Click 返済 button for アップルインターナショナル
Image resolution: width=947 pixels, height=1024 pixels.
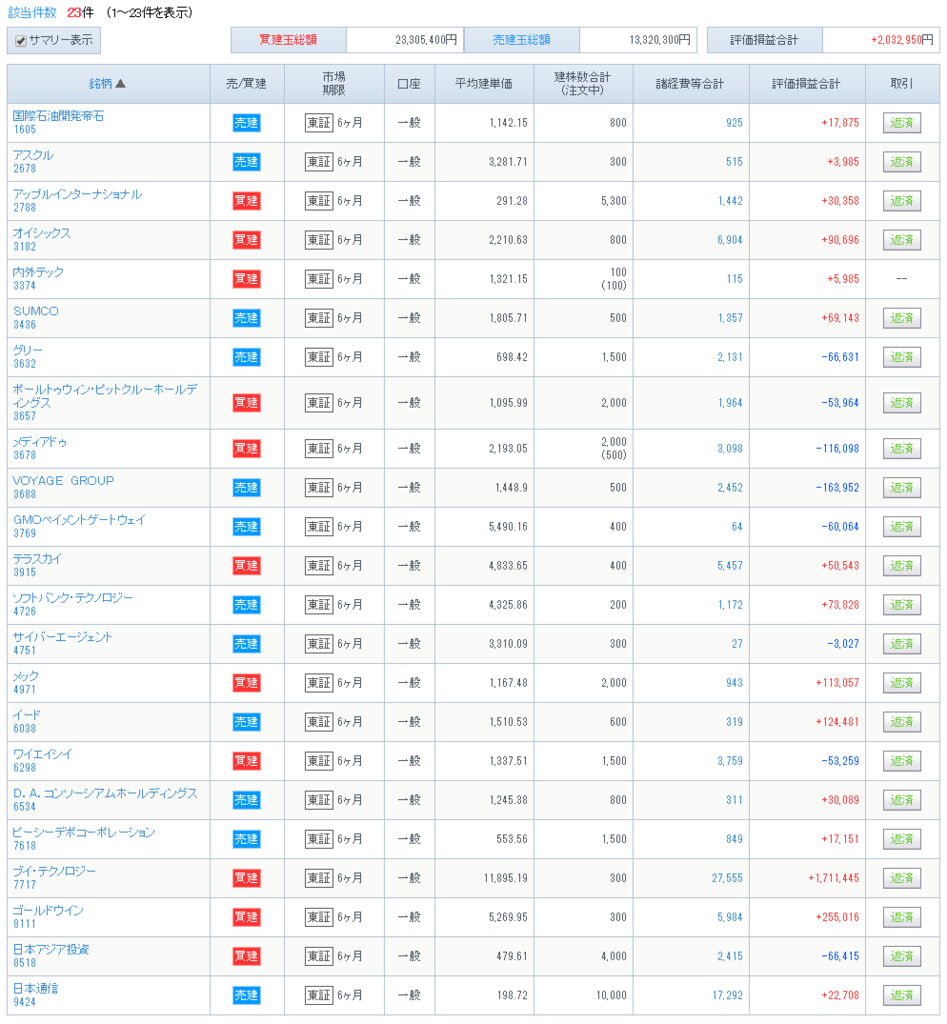point(901,201)
